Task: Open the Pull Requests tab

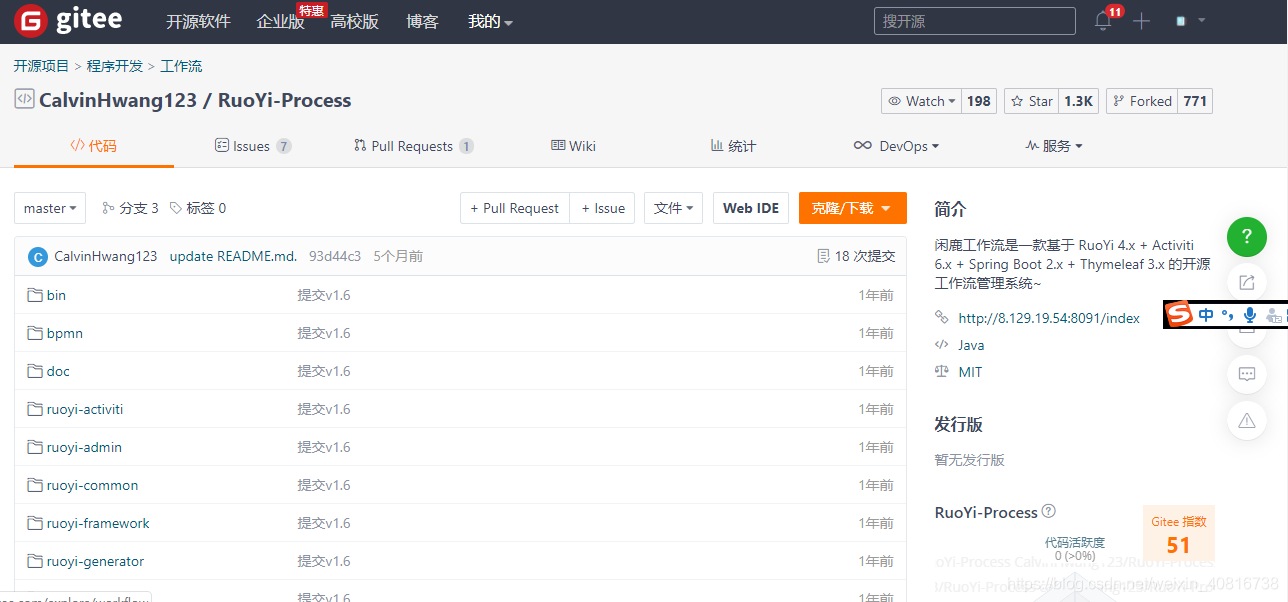Action: pyautogui.click(x=414, y=146)
